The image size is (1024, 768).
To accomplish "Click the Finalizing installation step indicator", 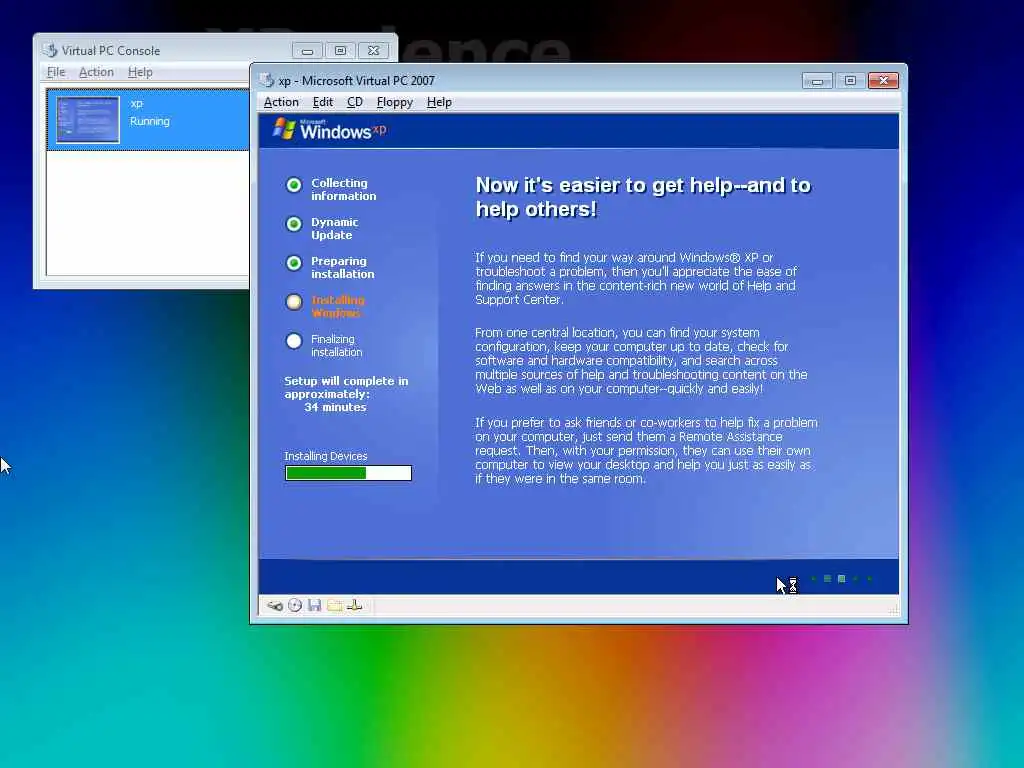I will [x=294, y=341].
